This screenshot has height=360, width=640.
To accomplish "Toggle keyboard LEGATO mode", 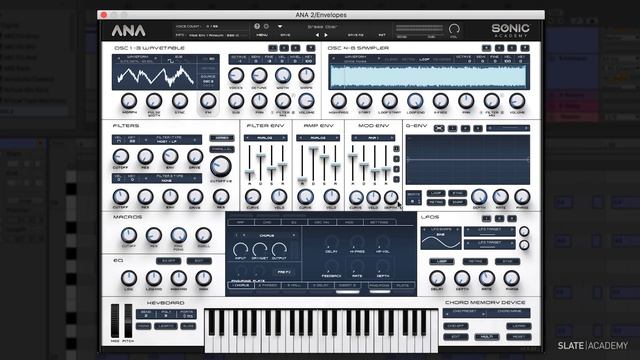I will pos(166,326).
